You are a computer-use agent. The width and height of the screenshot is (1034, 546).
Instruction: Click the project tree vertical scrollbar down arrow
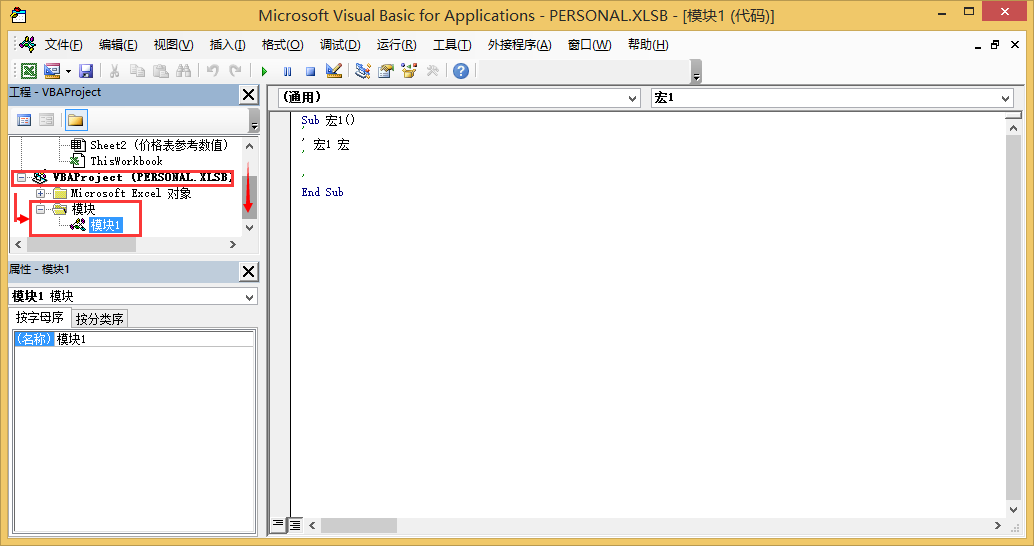point(249,228)
